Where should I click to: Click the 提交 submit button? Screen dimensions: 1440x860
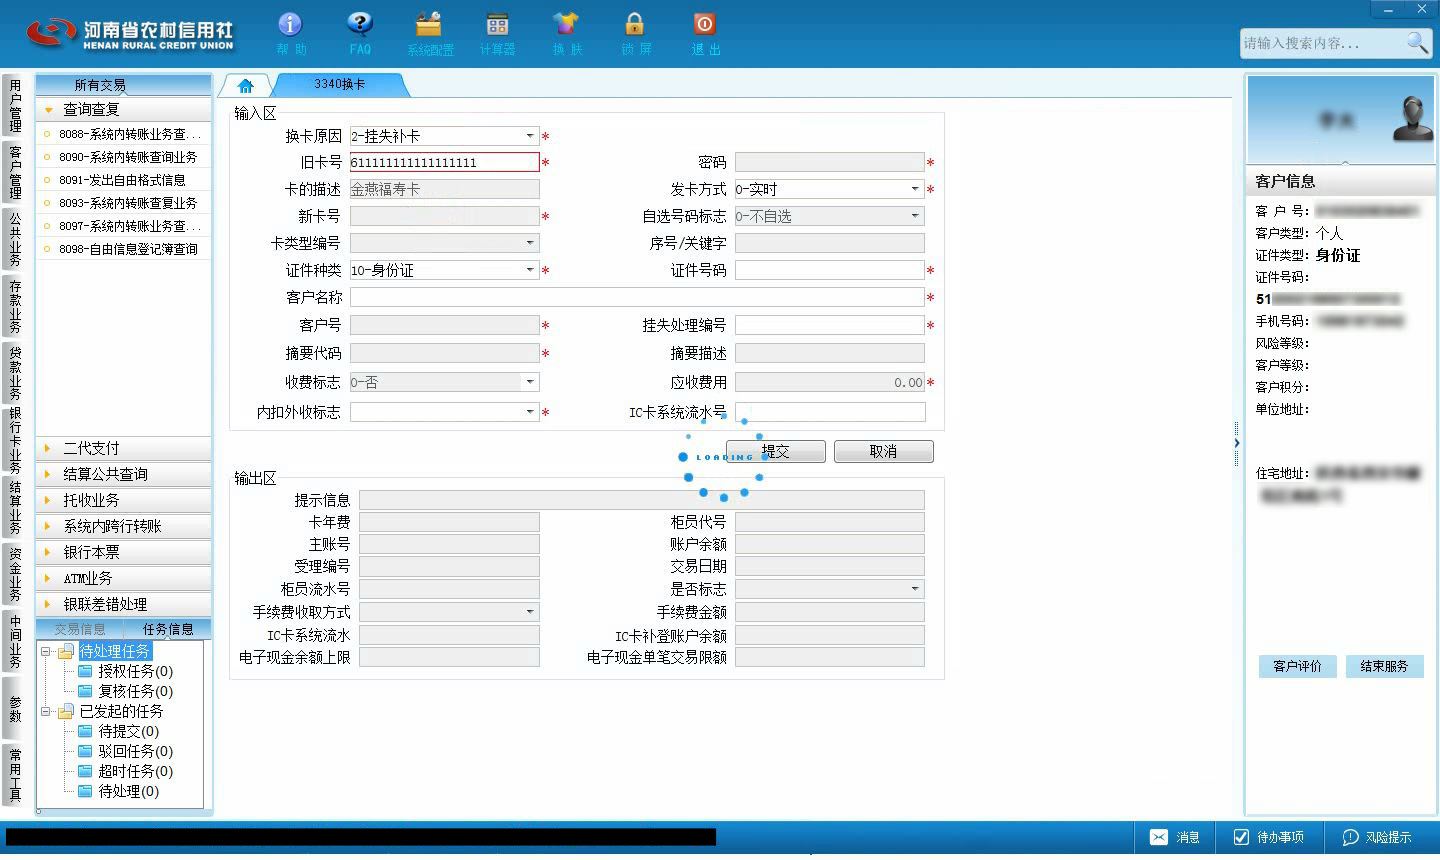click(x=776, y=451)
